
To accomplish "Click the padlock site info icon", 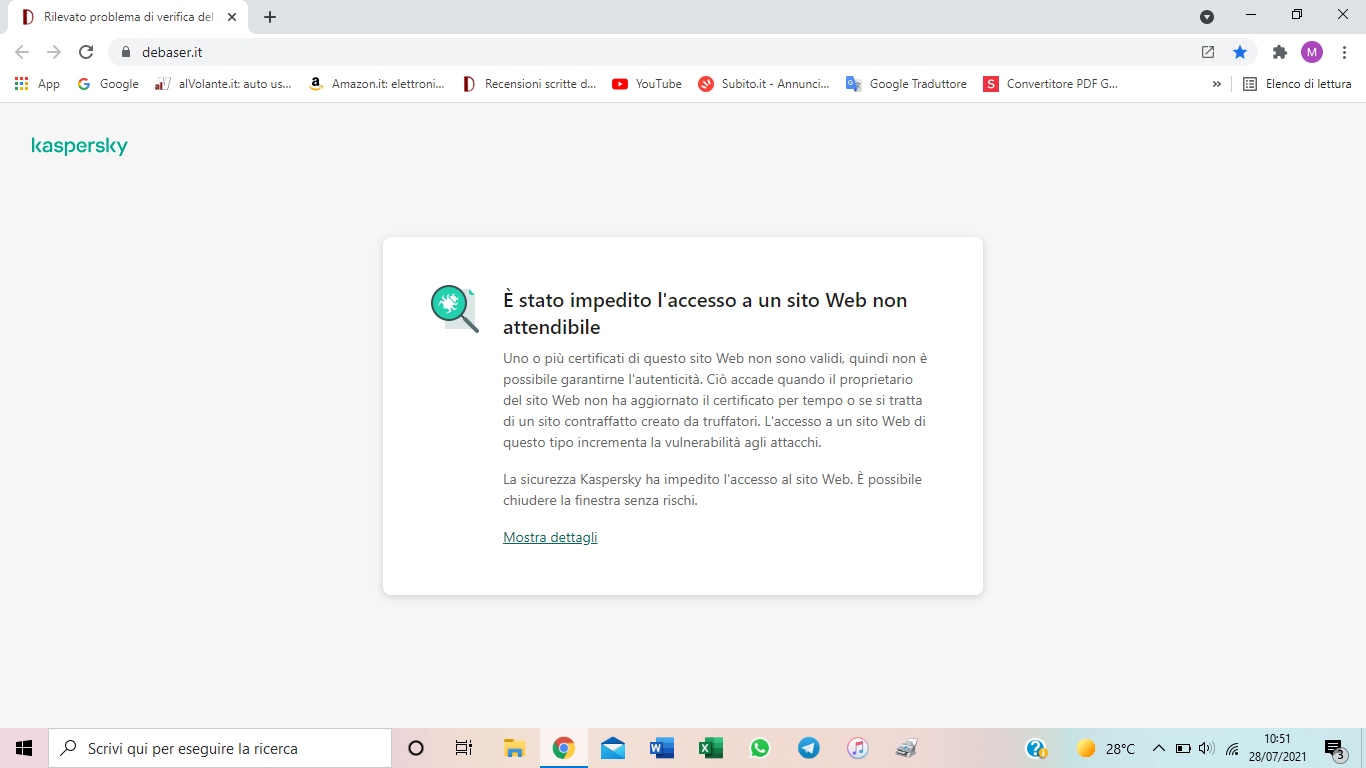I will (x=126, y=52).
